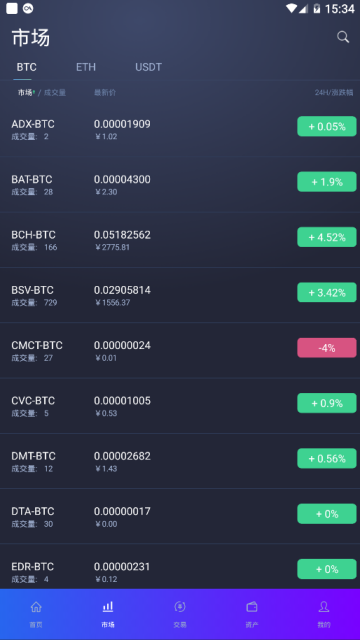
Task: Switch to the USDT tab
Action: pos(148,67)
